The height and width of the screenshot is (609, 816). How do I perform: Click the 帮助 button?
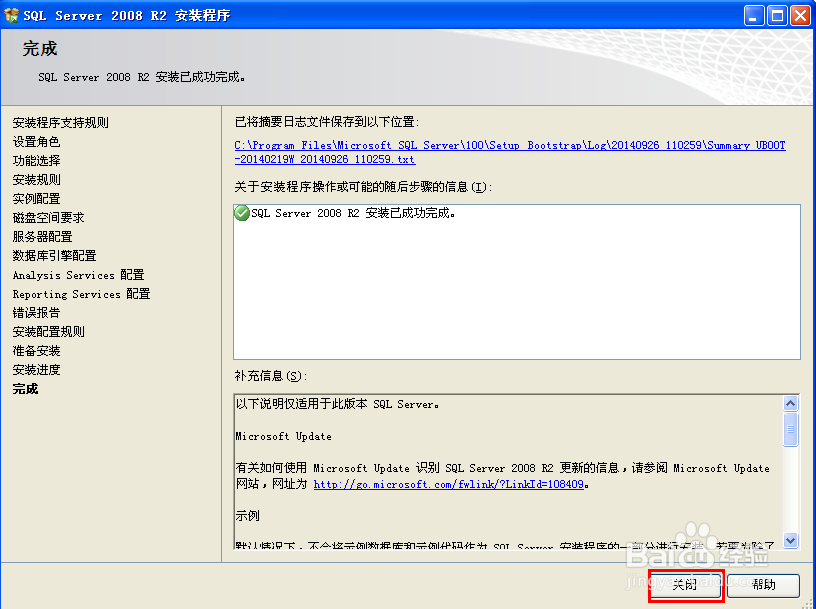point(763,585)
